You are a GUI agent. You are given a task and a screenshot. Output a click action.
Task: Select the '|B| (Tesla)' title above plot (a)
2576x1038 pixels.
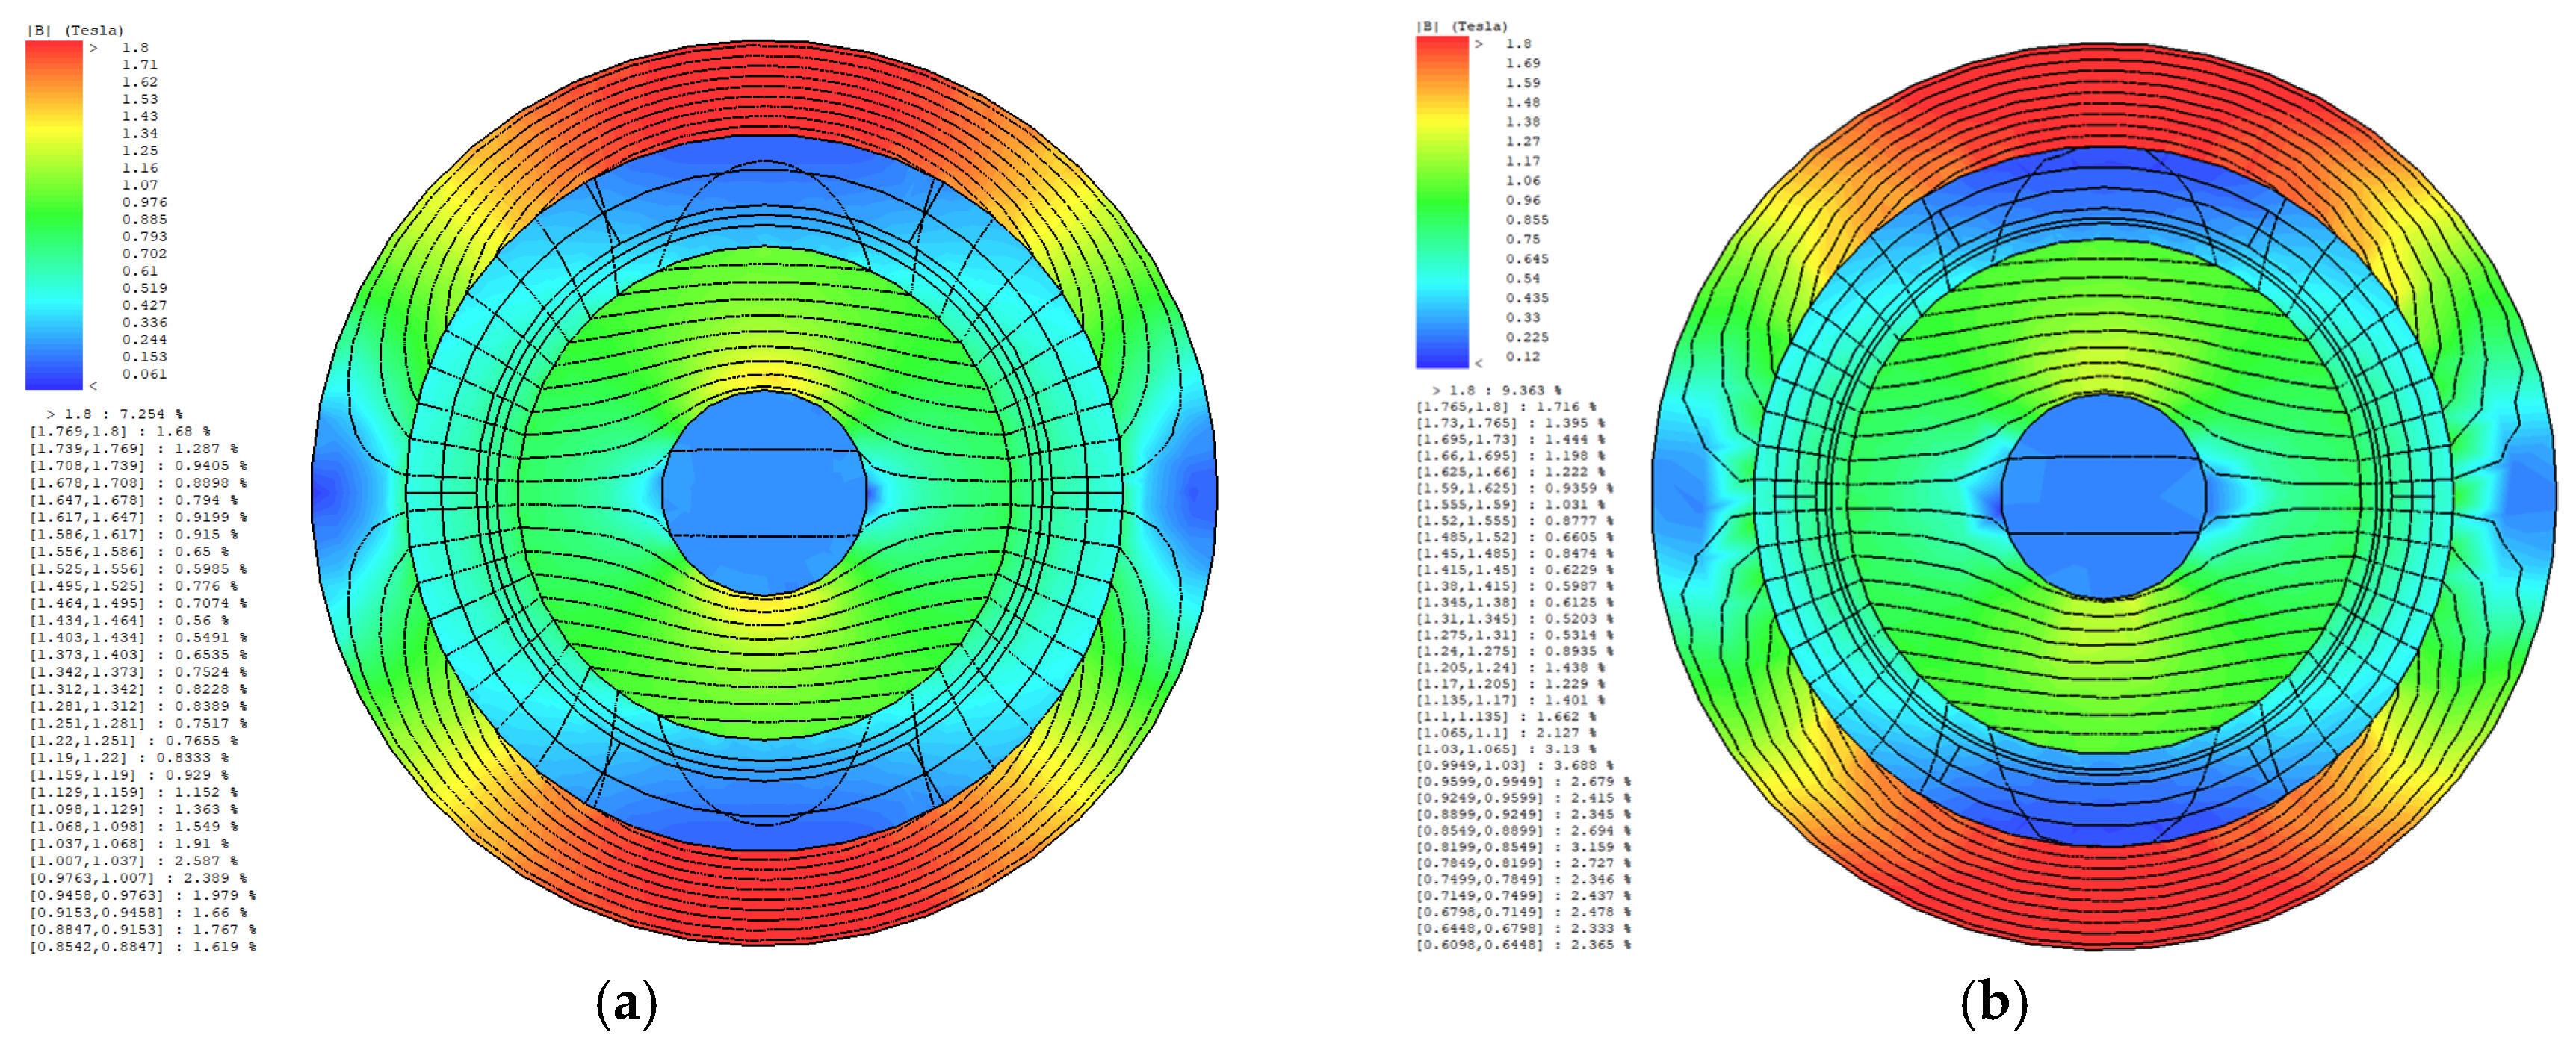click(75, 30)
